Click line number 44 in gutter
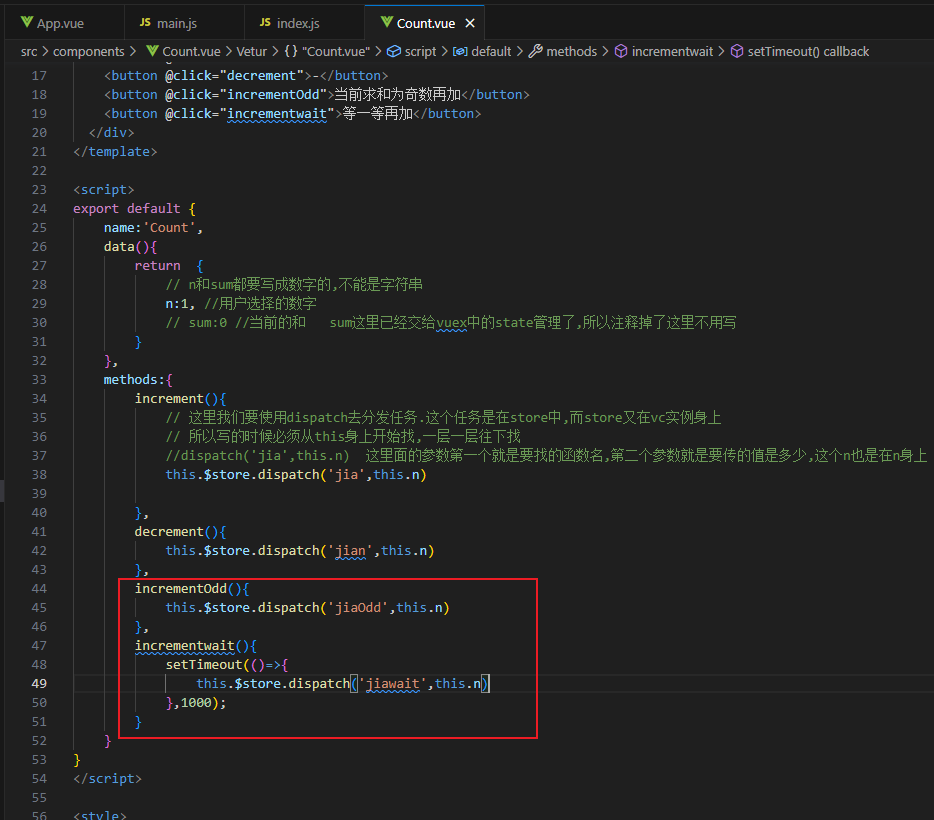This screenshot has height=820, width=934. coord(39,589)
